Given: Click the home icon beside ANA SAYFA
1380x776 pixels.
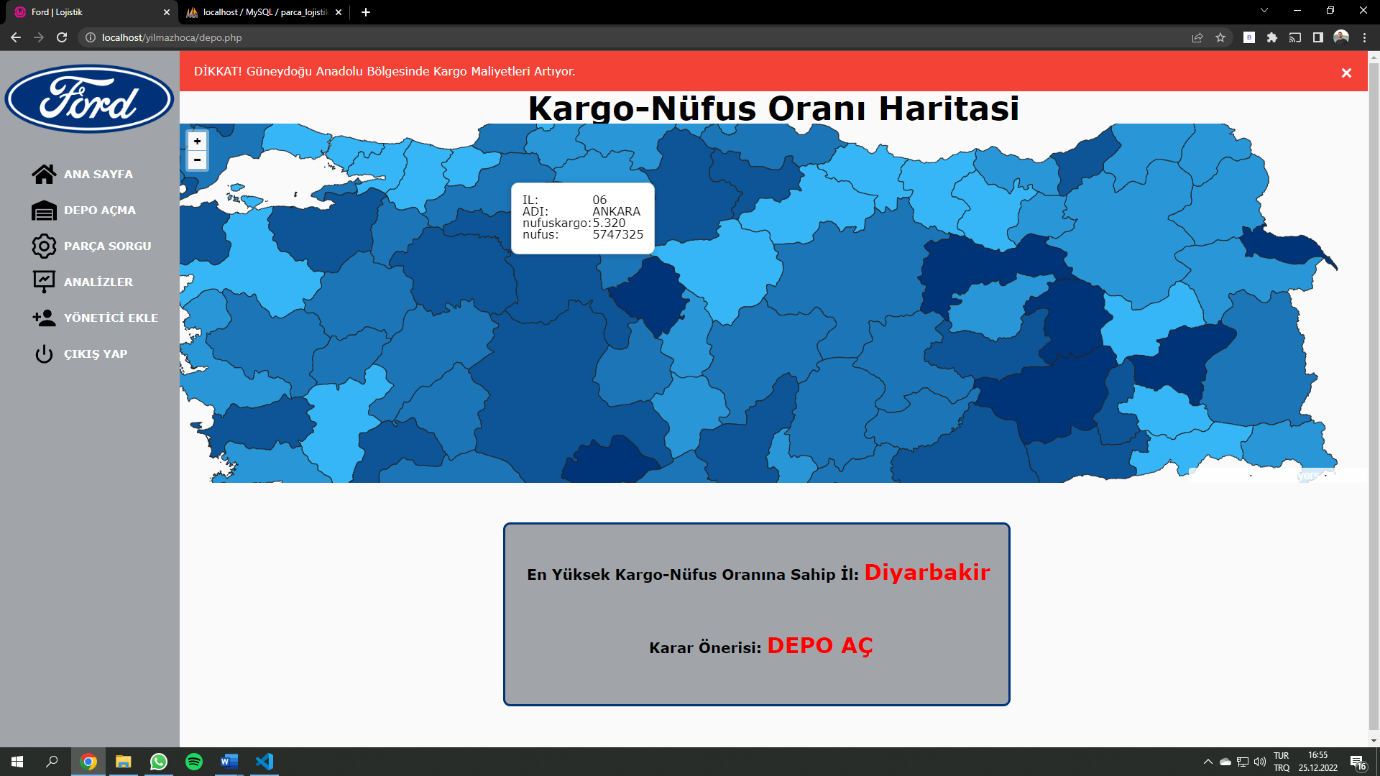Looking at the screenshot, I should click(44, 174).
